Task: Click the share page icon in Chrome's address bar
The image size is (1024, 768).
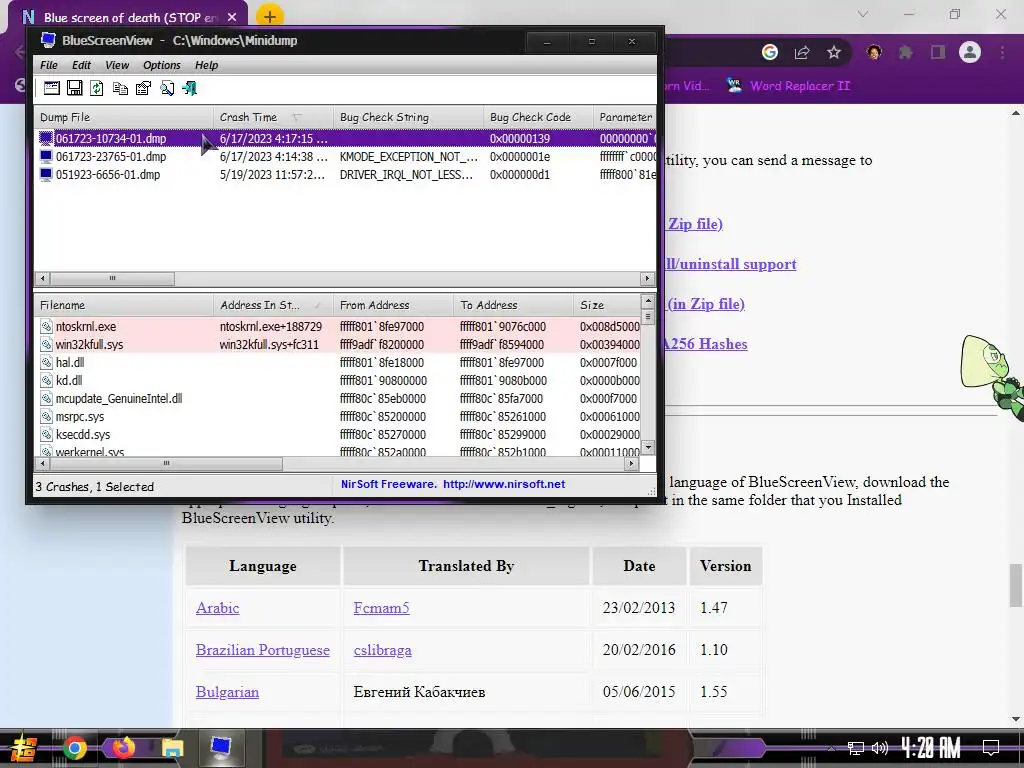Action: click(802, 52)
